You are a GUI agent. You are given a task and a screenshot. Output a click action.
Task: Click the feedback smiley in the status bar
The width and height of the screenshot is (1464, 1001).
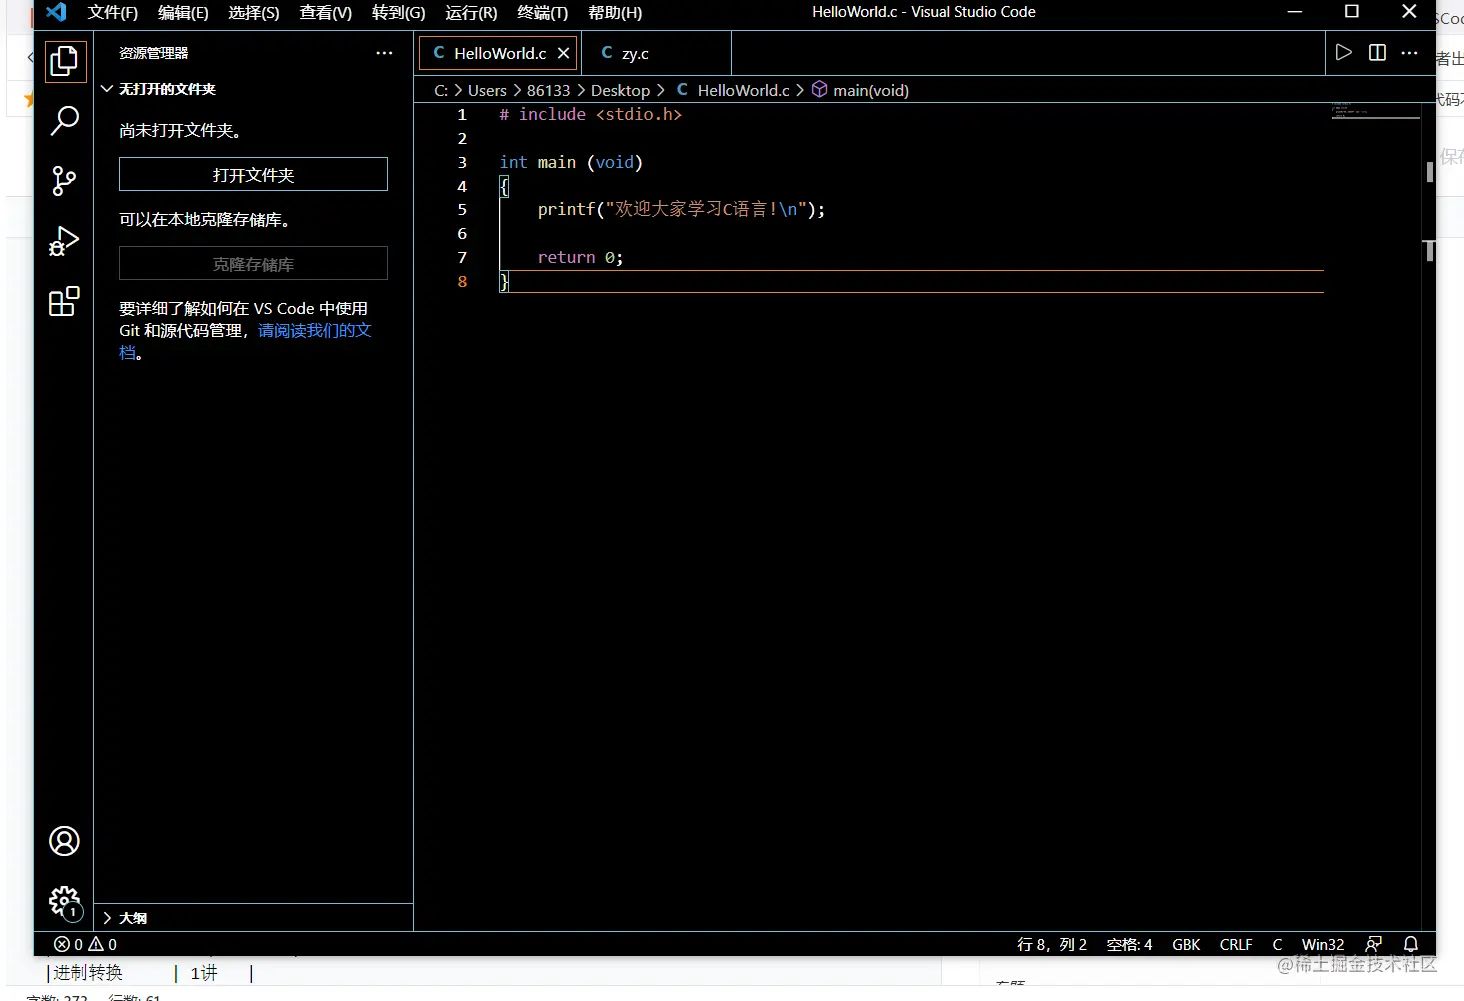1374,944
